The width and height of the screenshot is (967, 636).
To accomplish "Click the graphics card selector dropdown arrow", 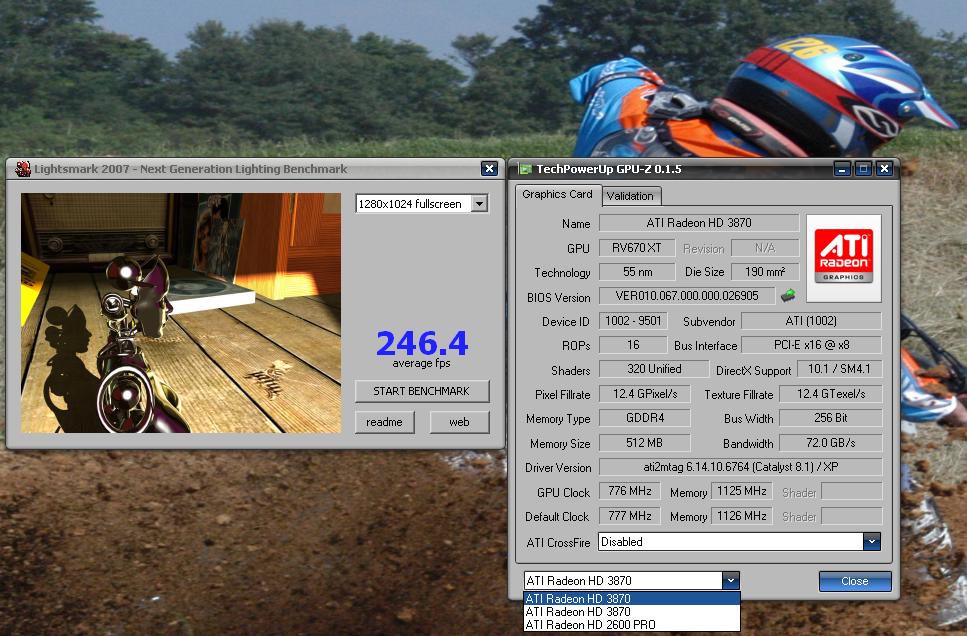I will [730, 580].
